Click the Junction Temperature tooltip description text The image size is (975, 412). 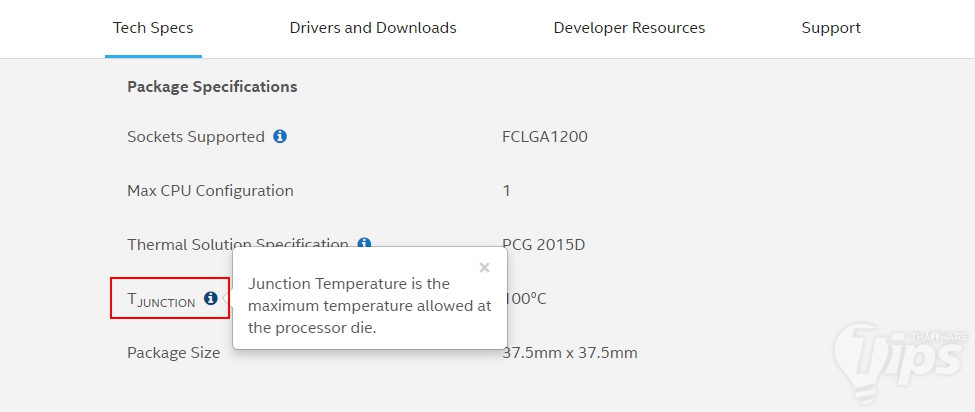369,305
